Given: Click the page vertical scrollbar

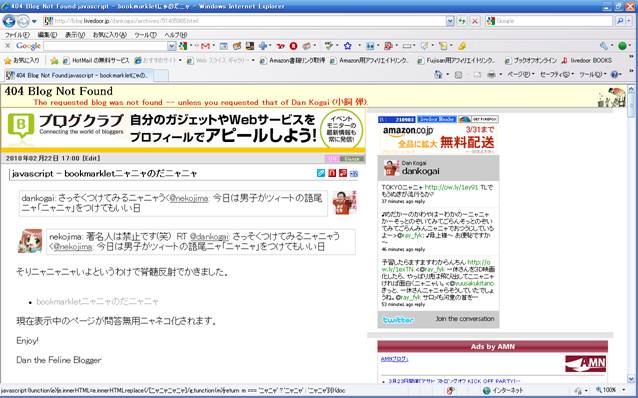Looking at the screenshot, I should coord(631,234).
